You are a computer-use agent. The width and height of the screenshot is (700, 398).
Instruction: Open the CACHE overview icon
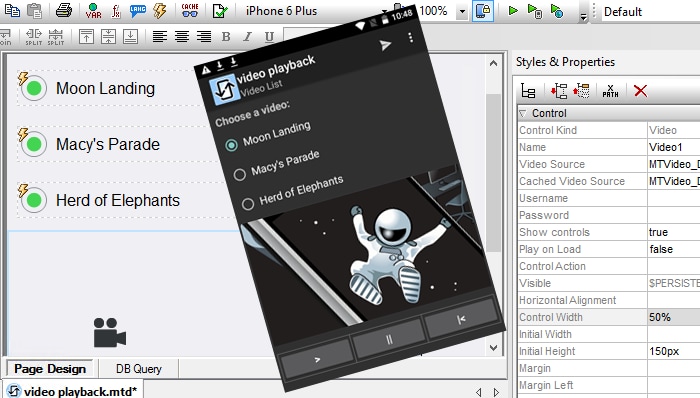coord(190,10)
